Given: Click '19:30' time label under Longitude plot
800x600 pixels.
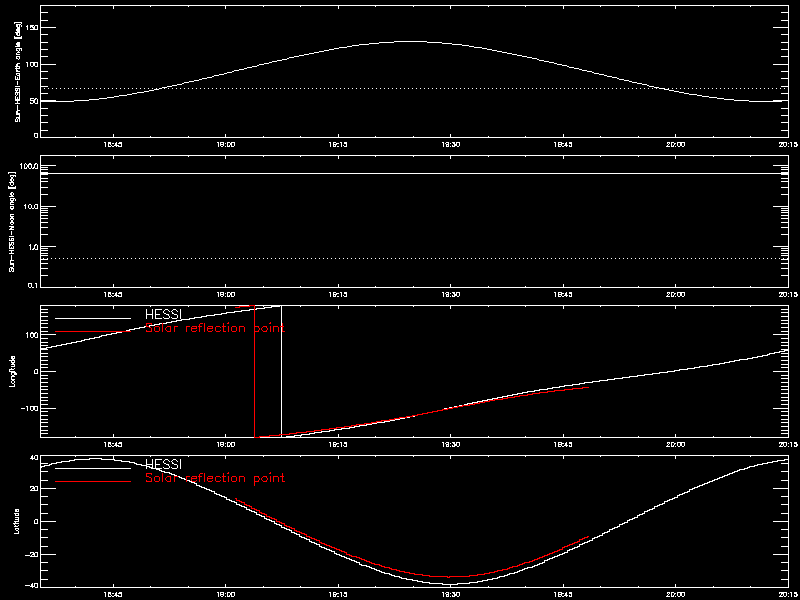Looking at the screenshot, I should point(450,445).
